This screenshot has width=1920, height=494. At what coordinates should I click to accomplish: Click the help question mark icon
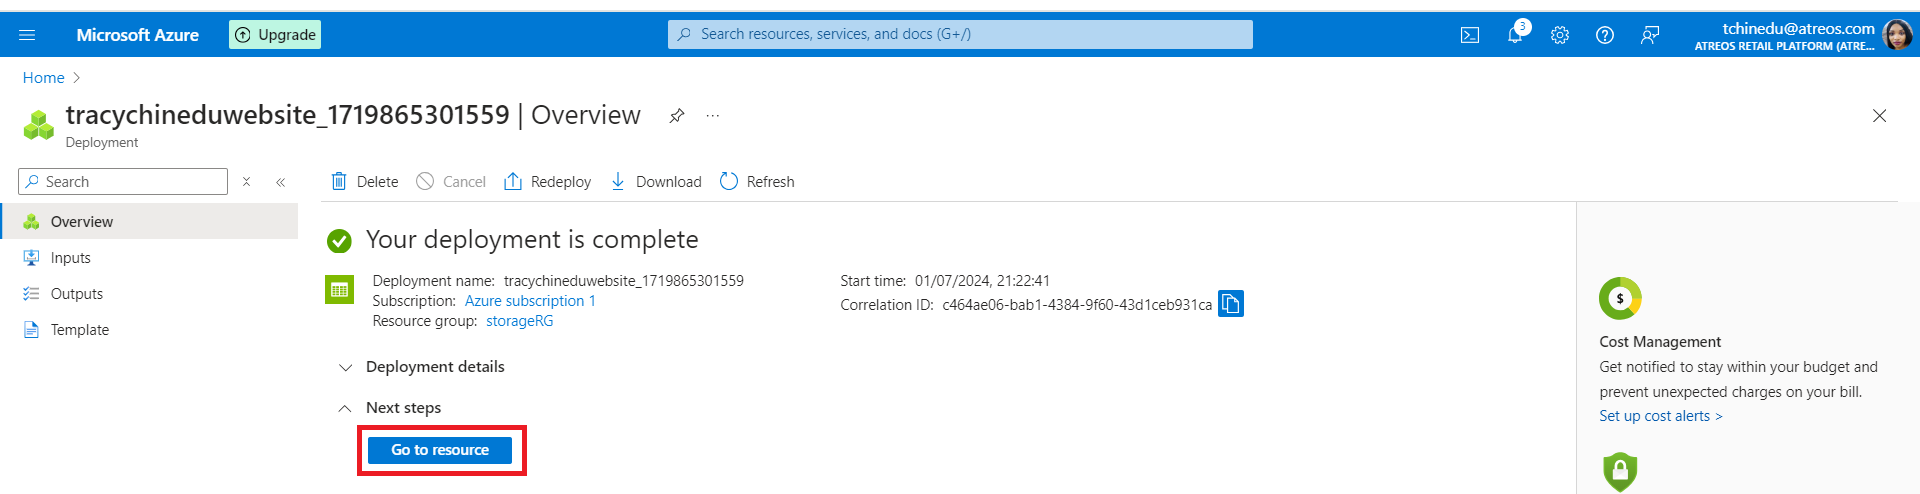click(1605, 35)
